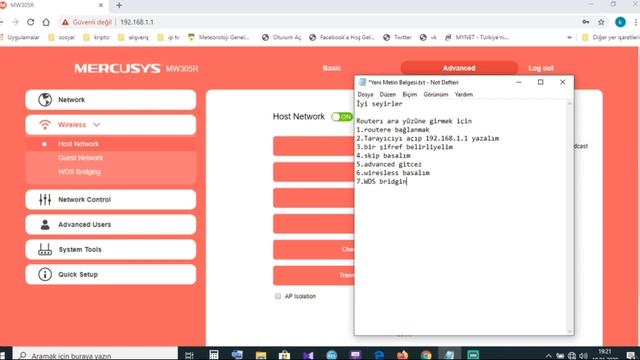This screenshot has width=640, height=360.
Task: Open Task View on the taskbar
Action: click(189, 355)
